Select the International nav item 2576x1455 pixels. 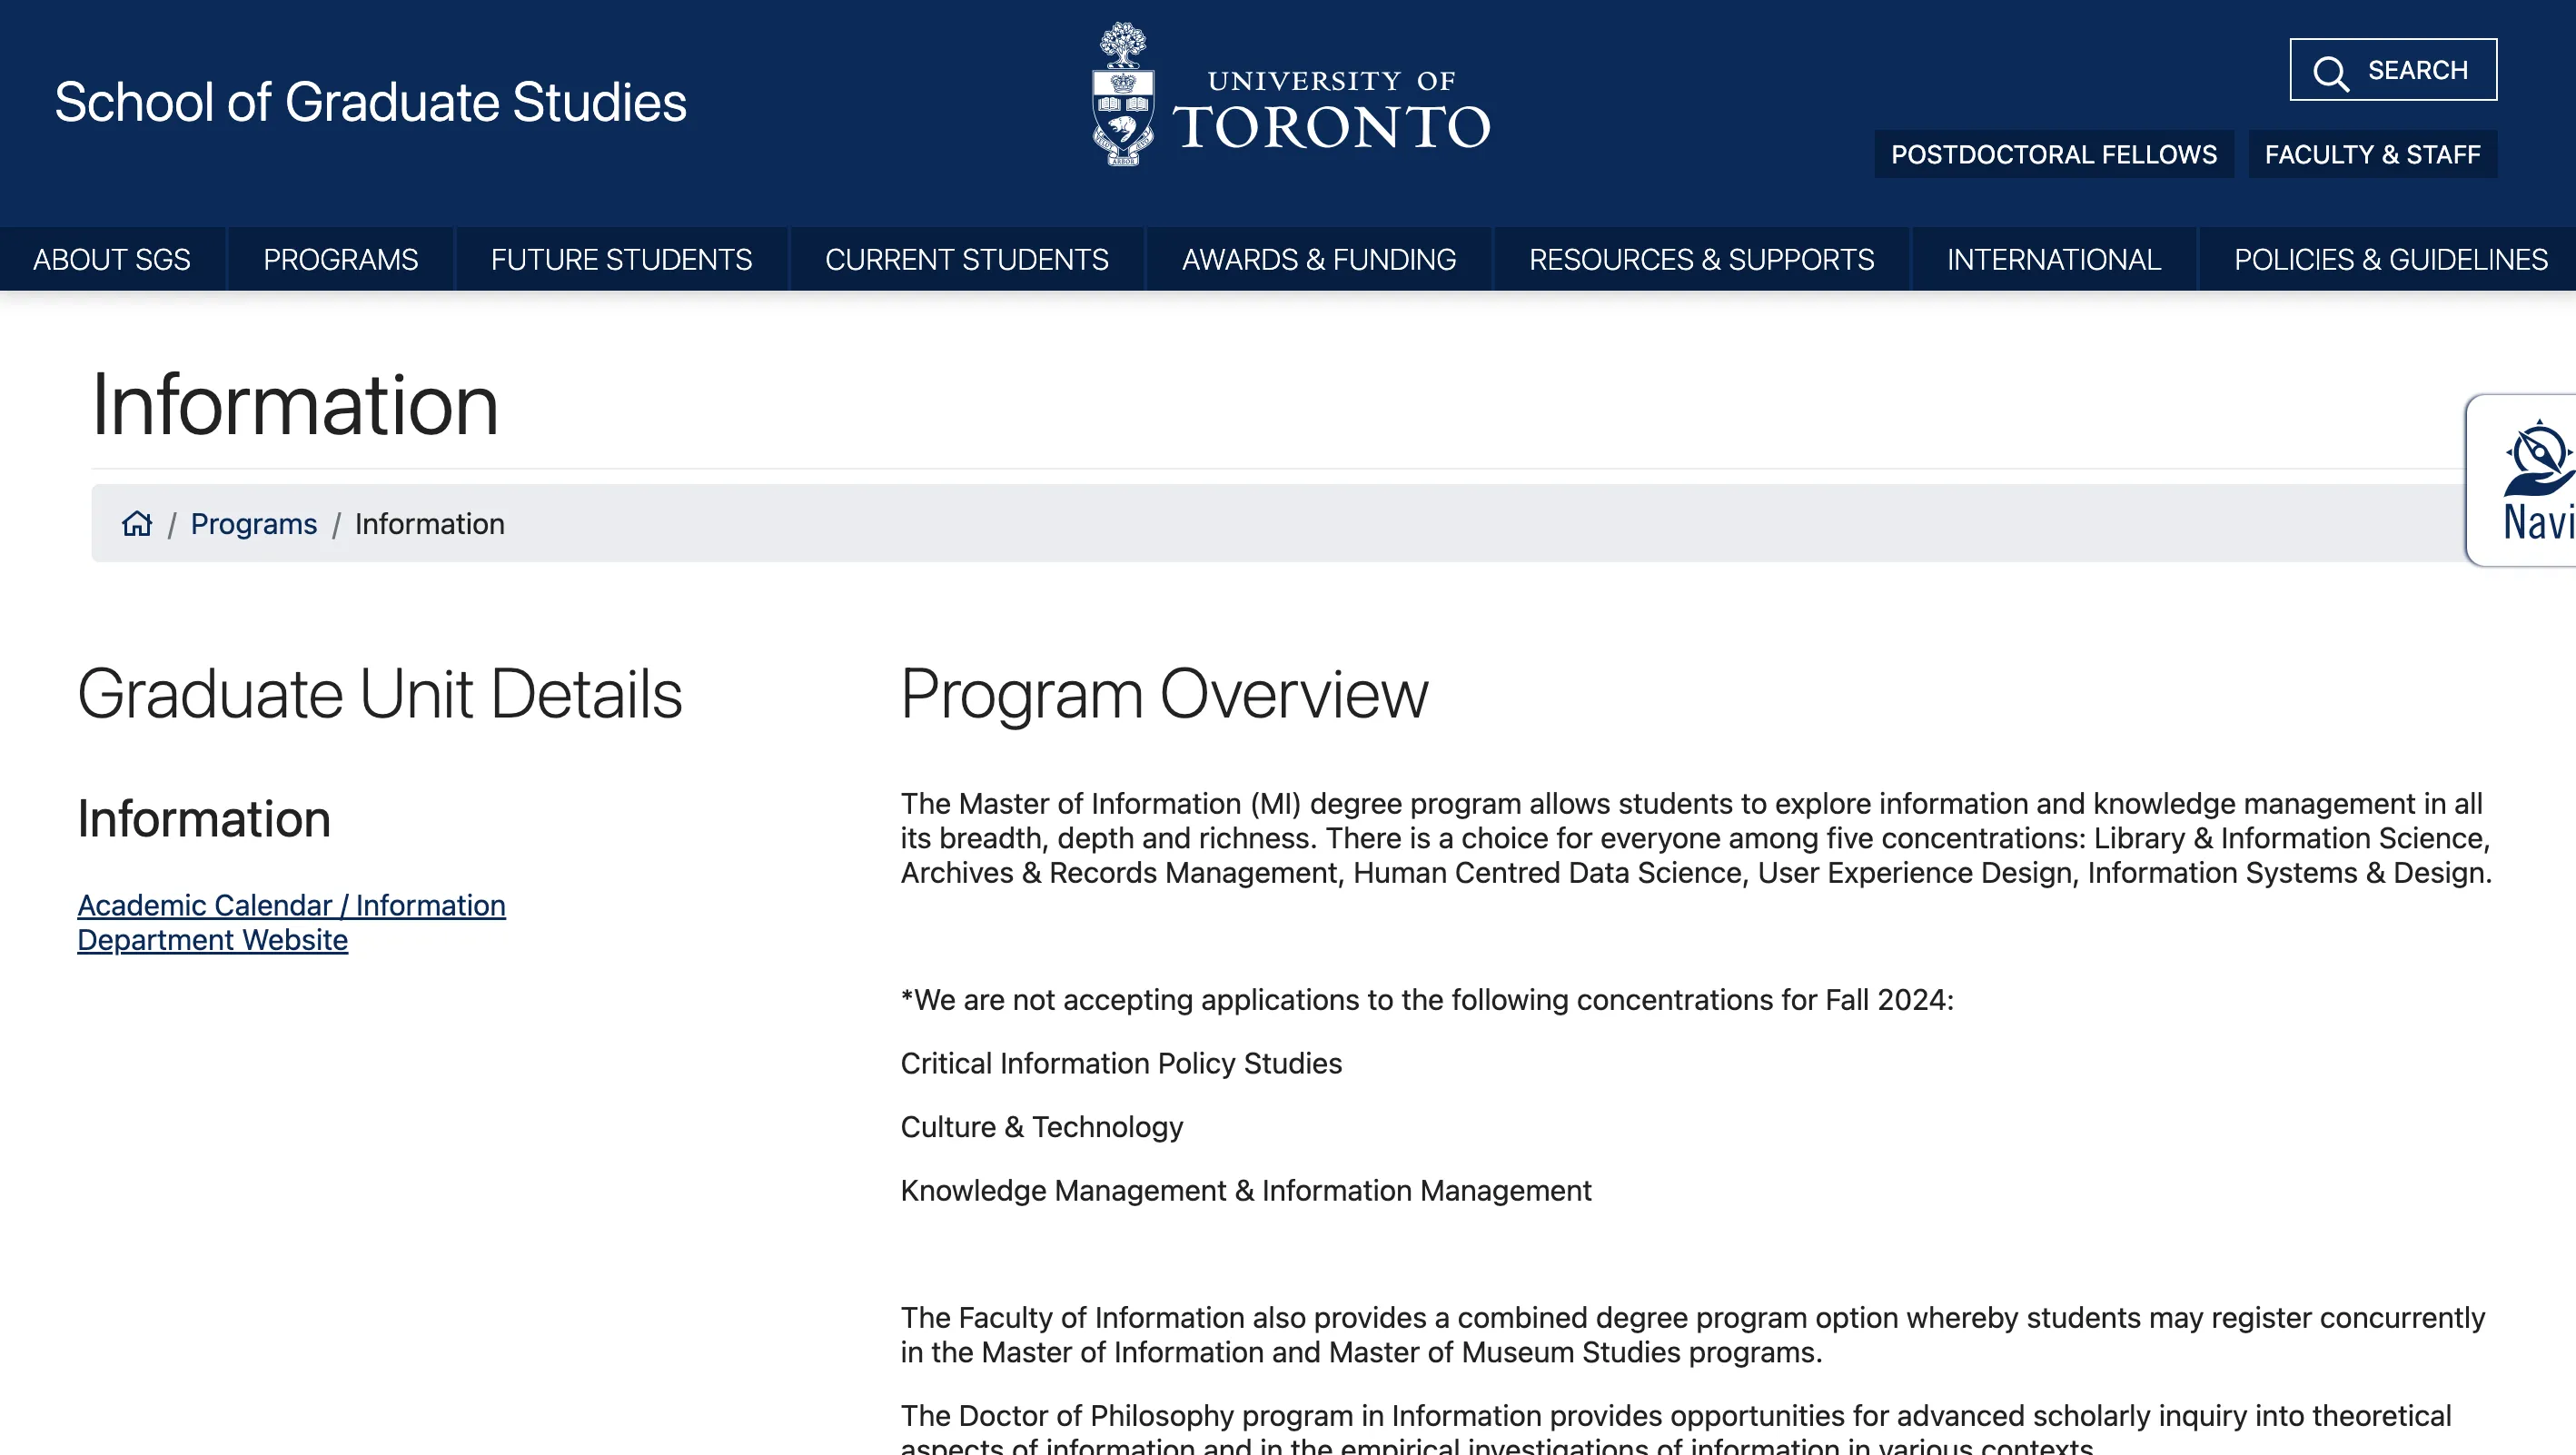pos(2053,259)
